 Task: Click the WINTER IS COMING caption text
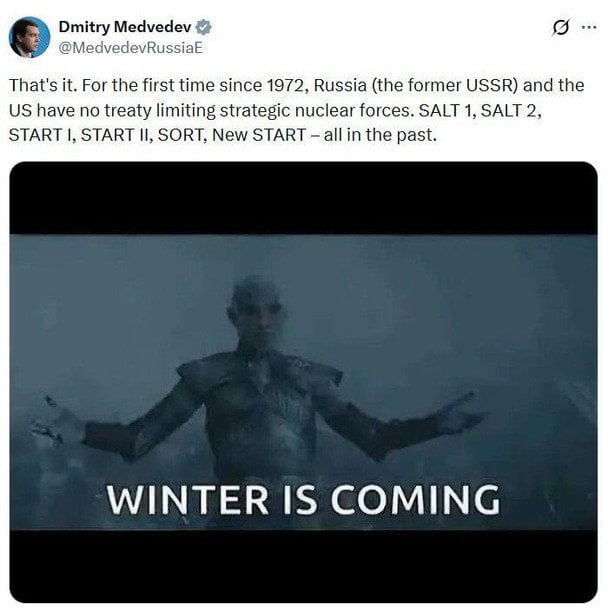point(303,500)
